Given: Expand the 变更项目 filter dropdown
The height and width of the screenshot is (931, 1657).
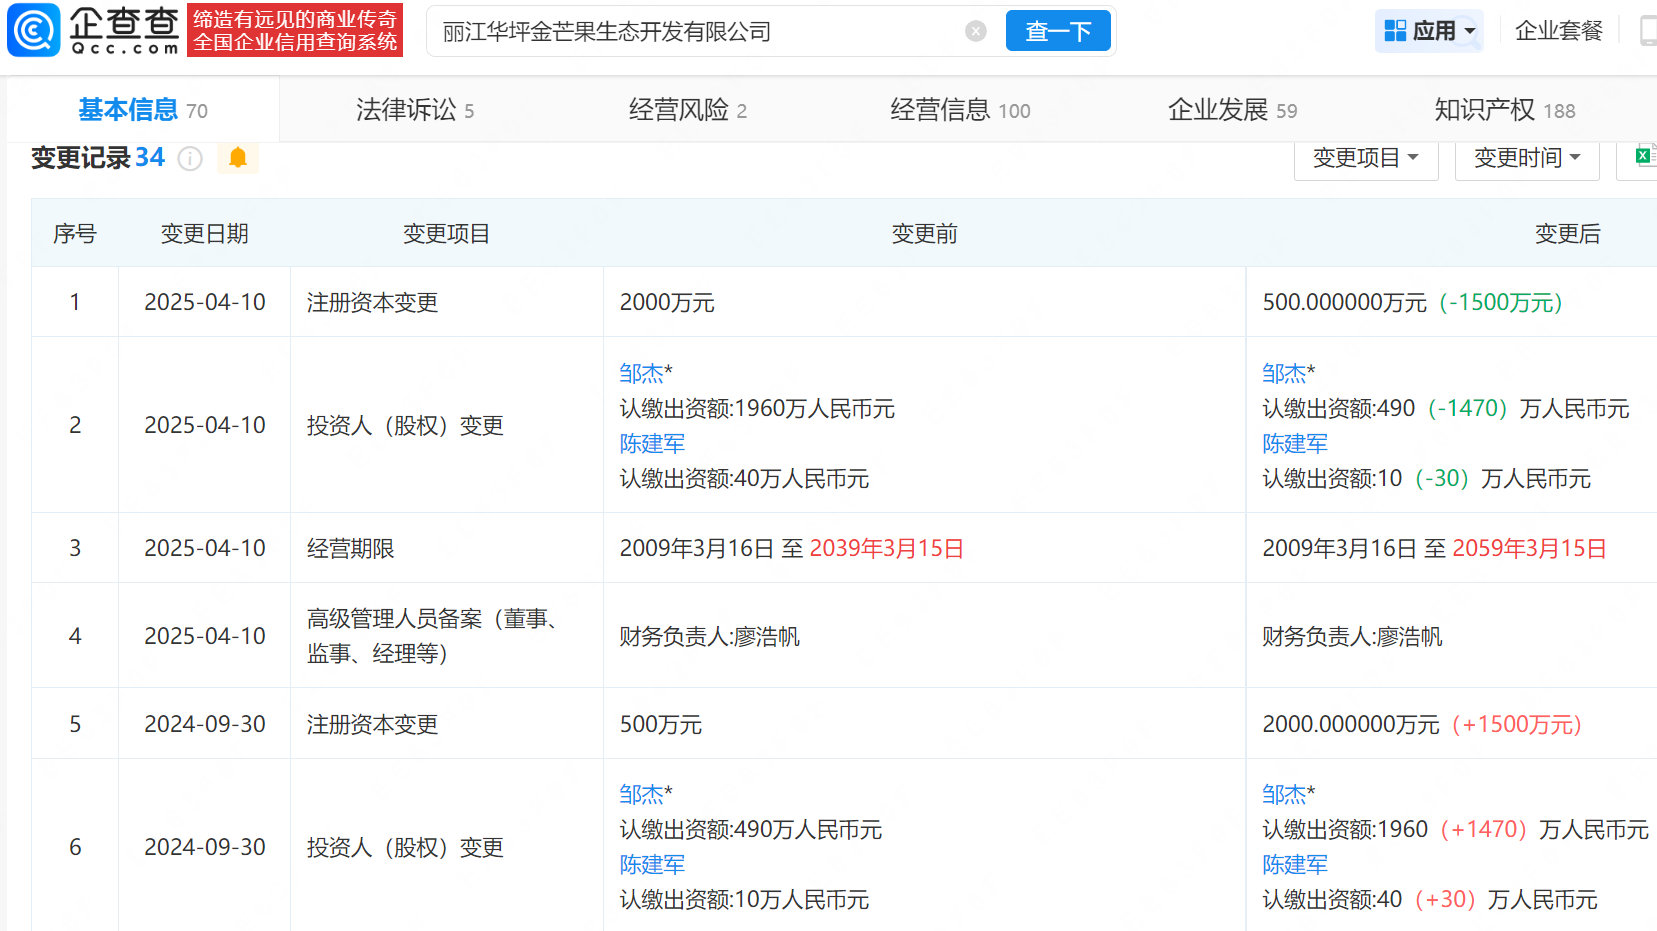Looking at the screenshot, I should (1366, 158).
